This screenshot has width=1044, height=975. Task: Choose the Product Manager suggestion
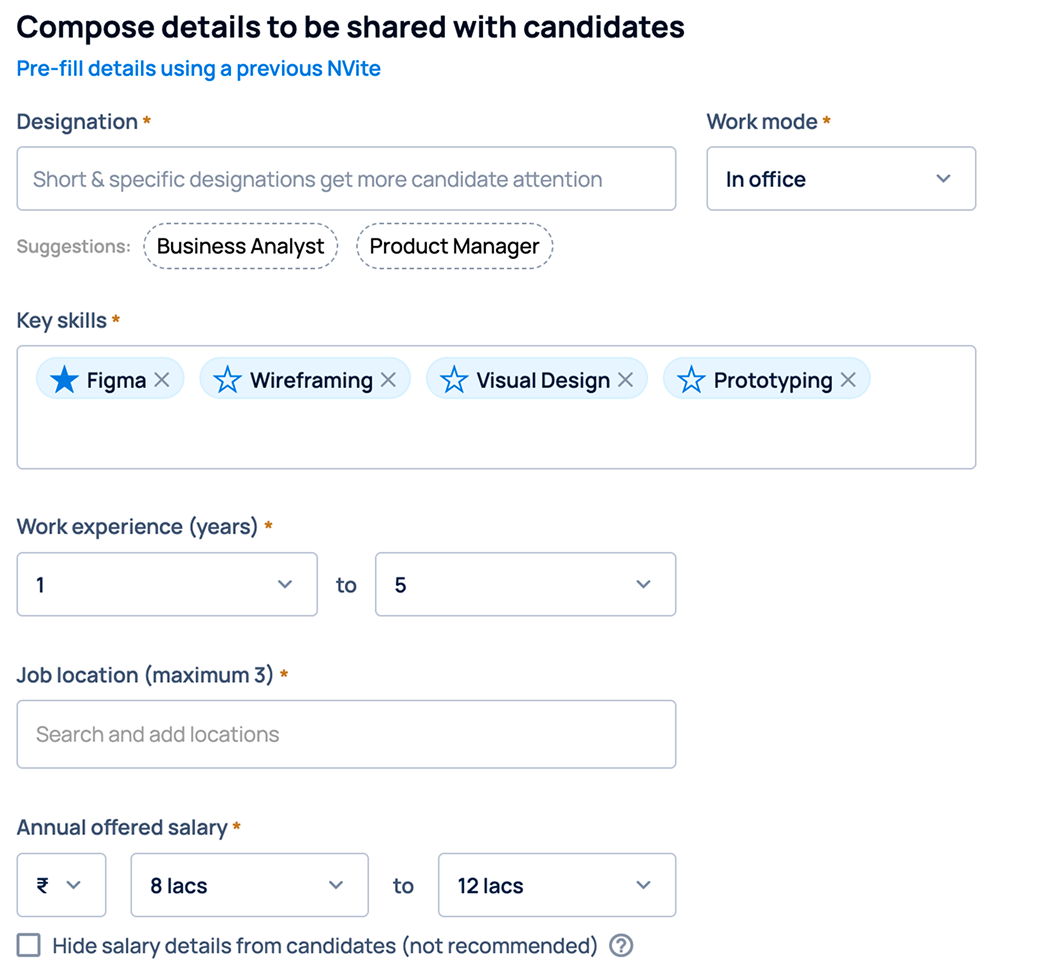(x=454, y=246)
